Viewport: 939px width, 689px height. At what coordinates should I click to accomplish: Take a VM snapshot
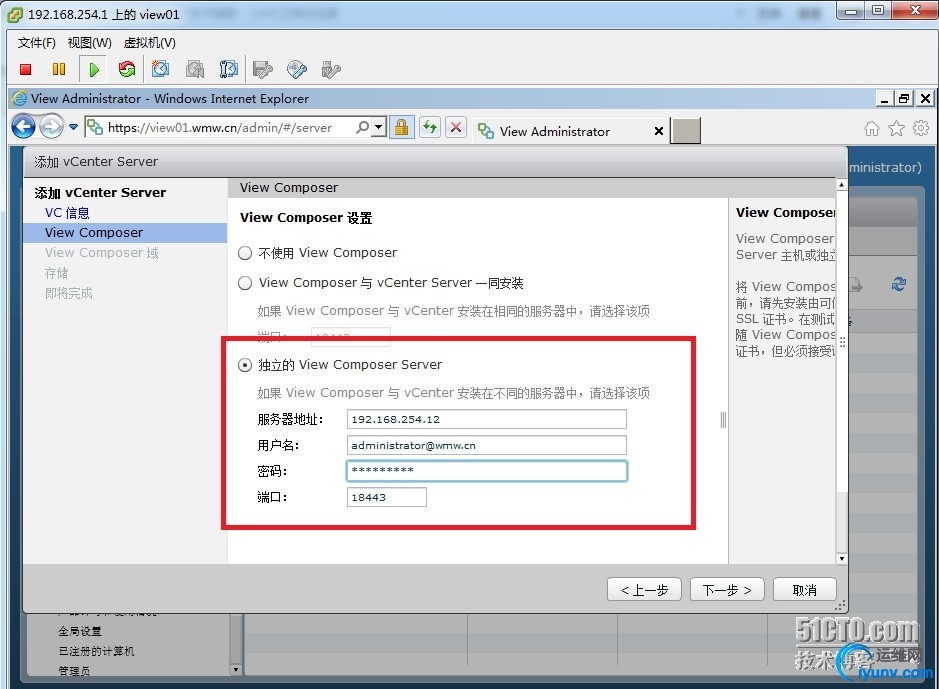click(160, 69)
